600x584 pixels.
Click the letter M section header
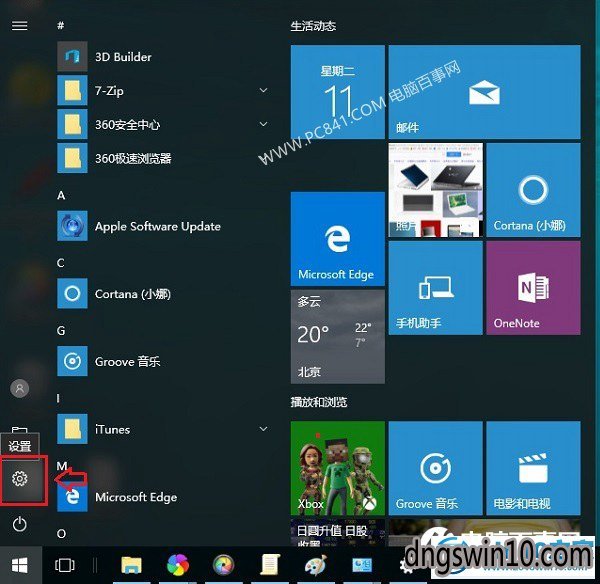pyautogui.click(x=62, y=466)
